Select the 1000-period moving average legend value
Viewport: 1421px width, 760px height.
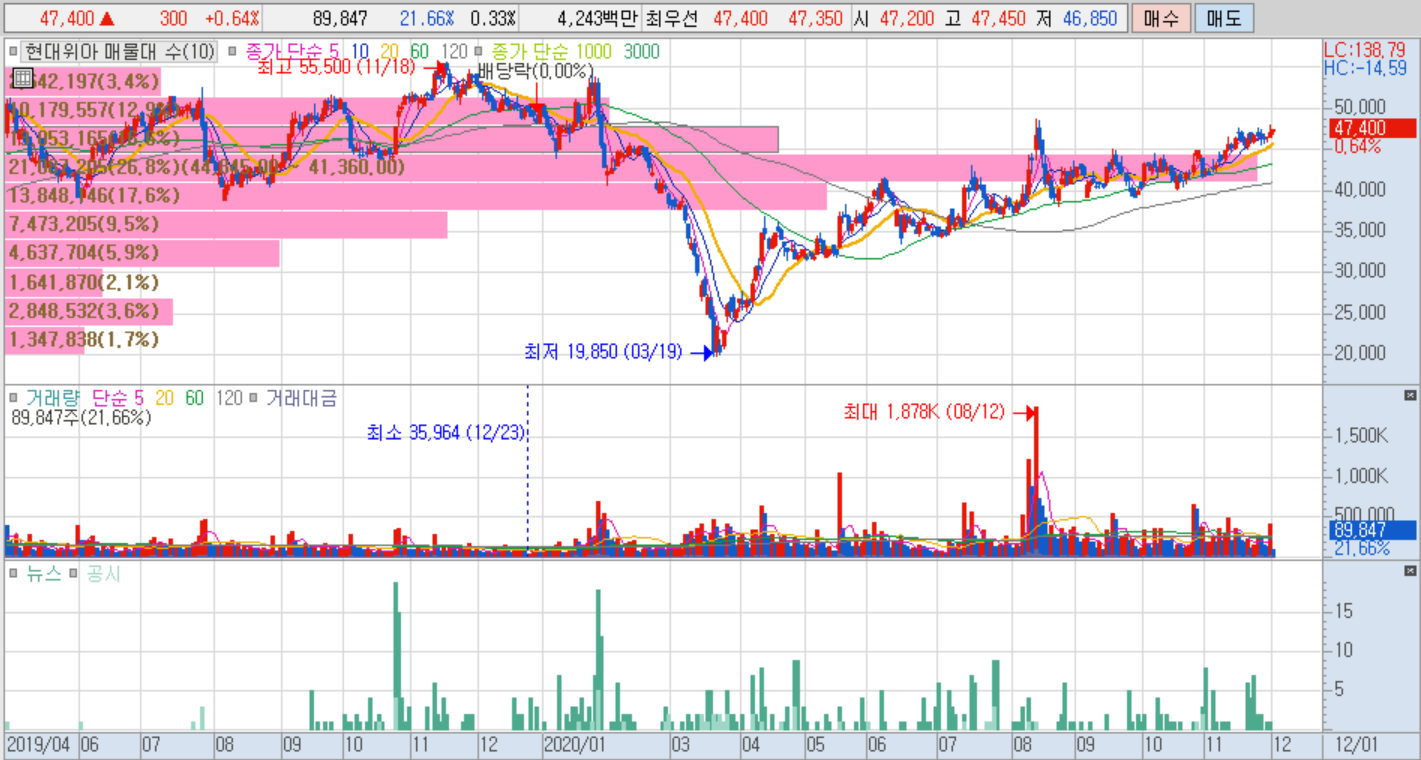pyautogui.click(x=594, y=52)
